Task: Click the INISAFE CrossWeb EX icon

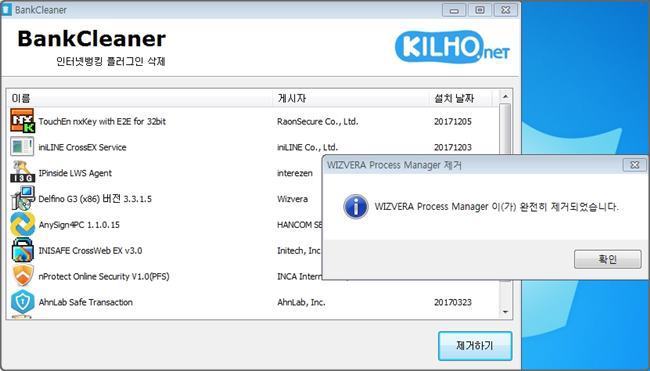Action: tap(22, 250)
